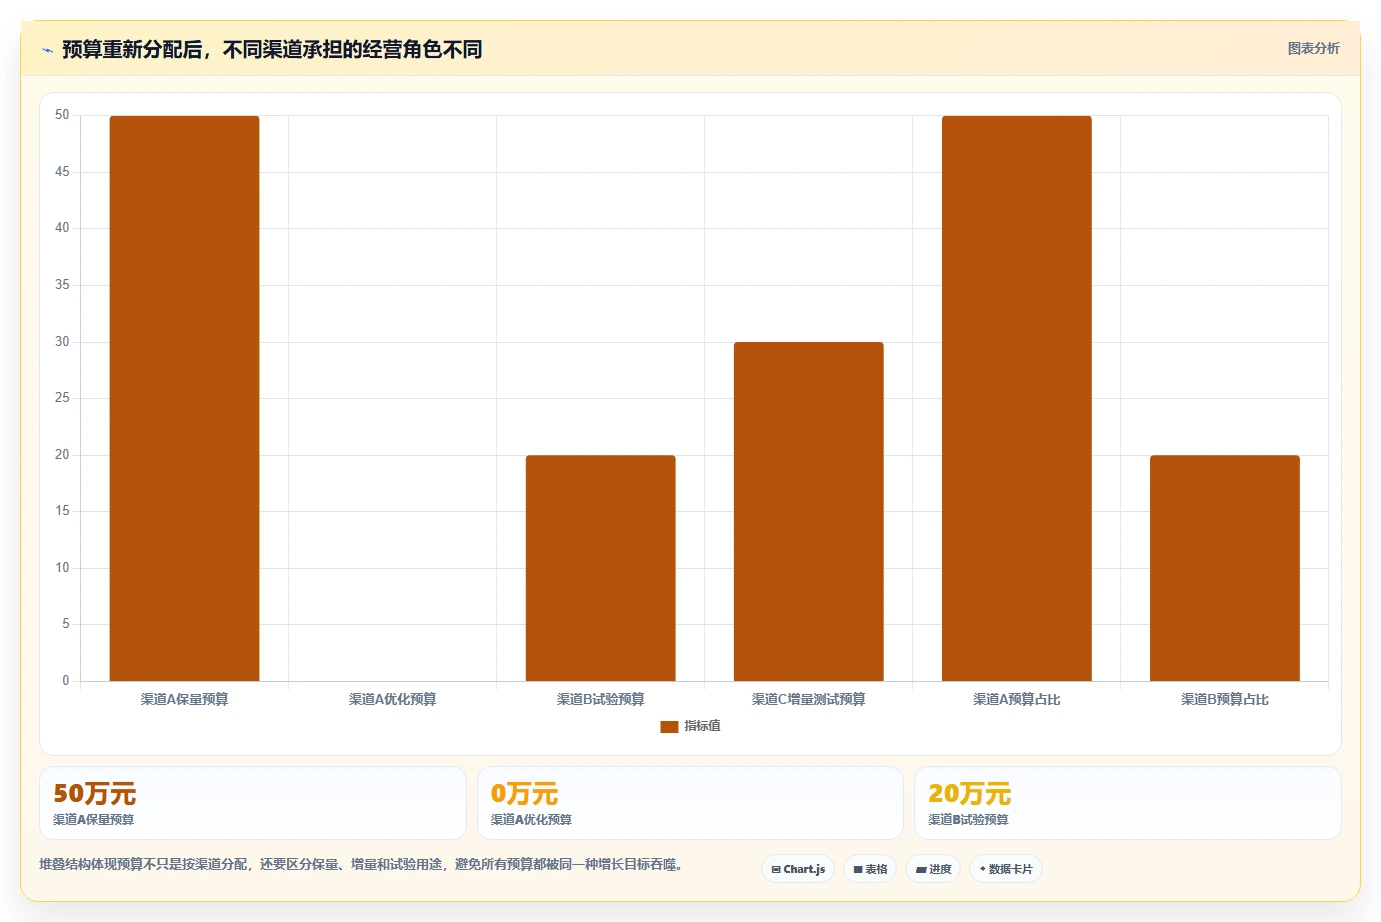Click the 渠道B预算占比 bar in chart
Image resolution: width=1381 pixels, height=922 pixels.
1225,568
